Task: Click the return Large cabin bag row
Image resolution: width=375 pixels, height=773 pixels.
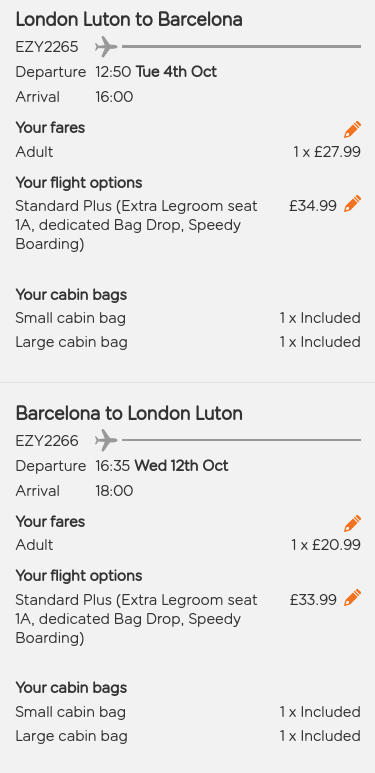Action: click(188, 736)
